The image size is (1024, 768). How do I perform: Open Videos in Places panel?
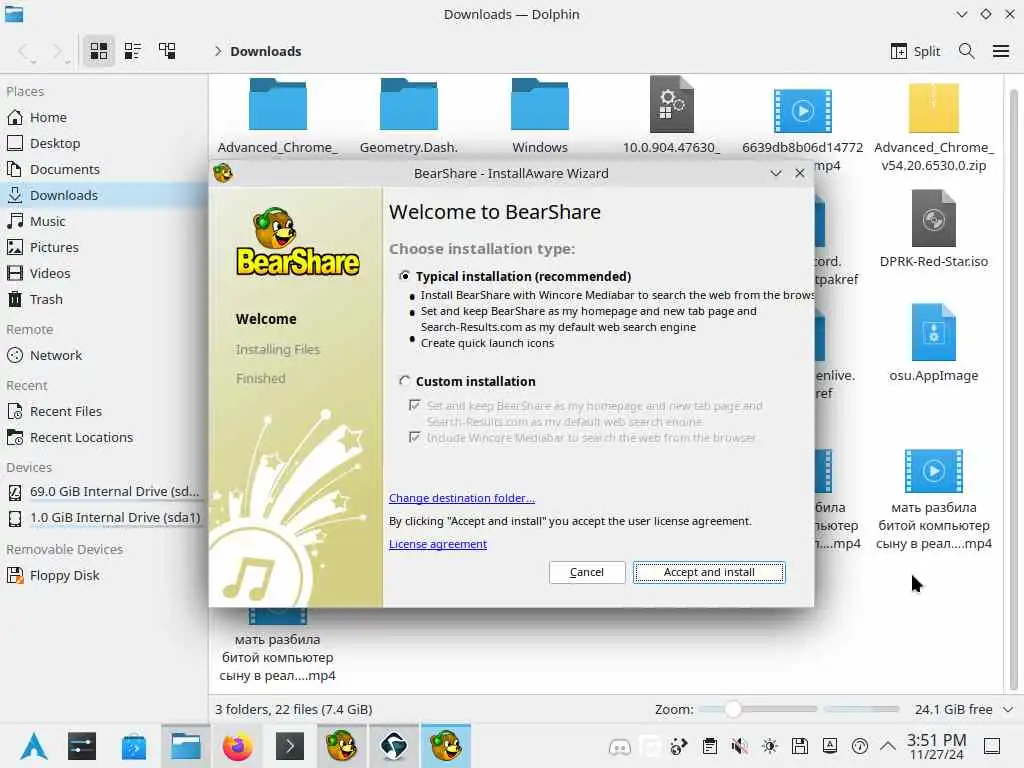pos(104,274)
